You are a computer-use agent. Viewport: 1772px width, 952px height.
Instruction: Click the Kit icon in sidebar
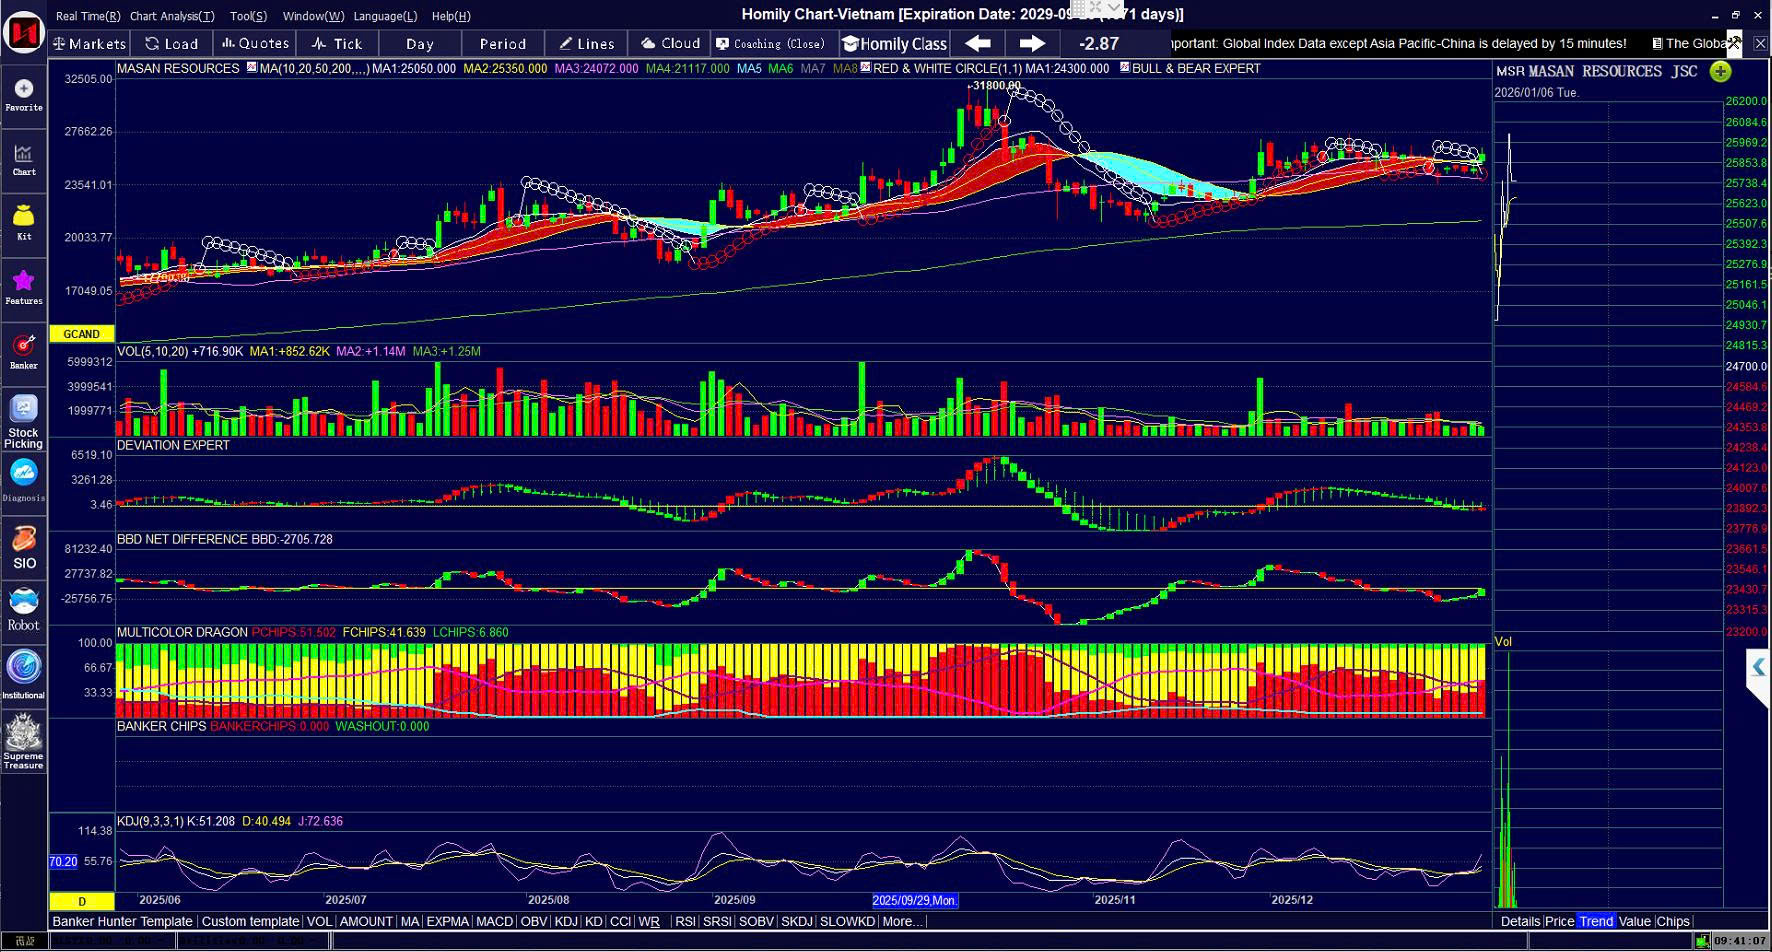(24, 222)
